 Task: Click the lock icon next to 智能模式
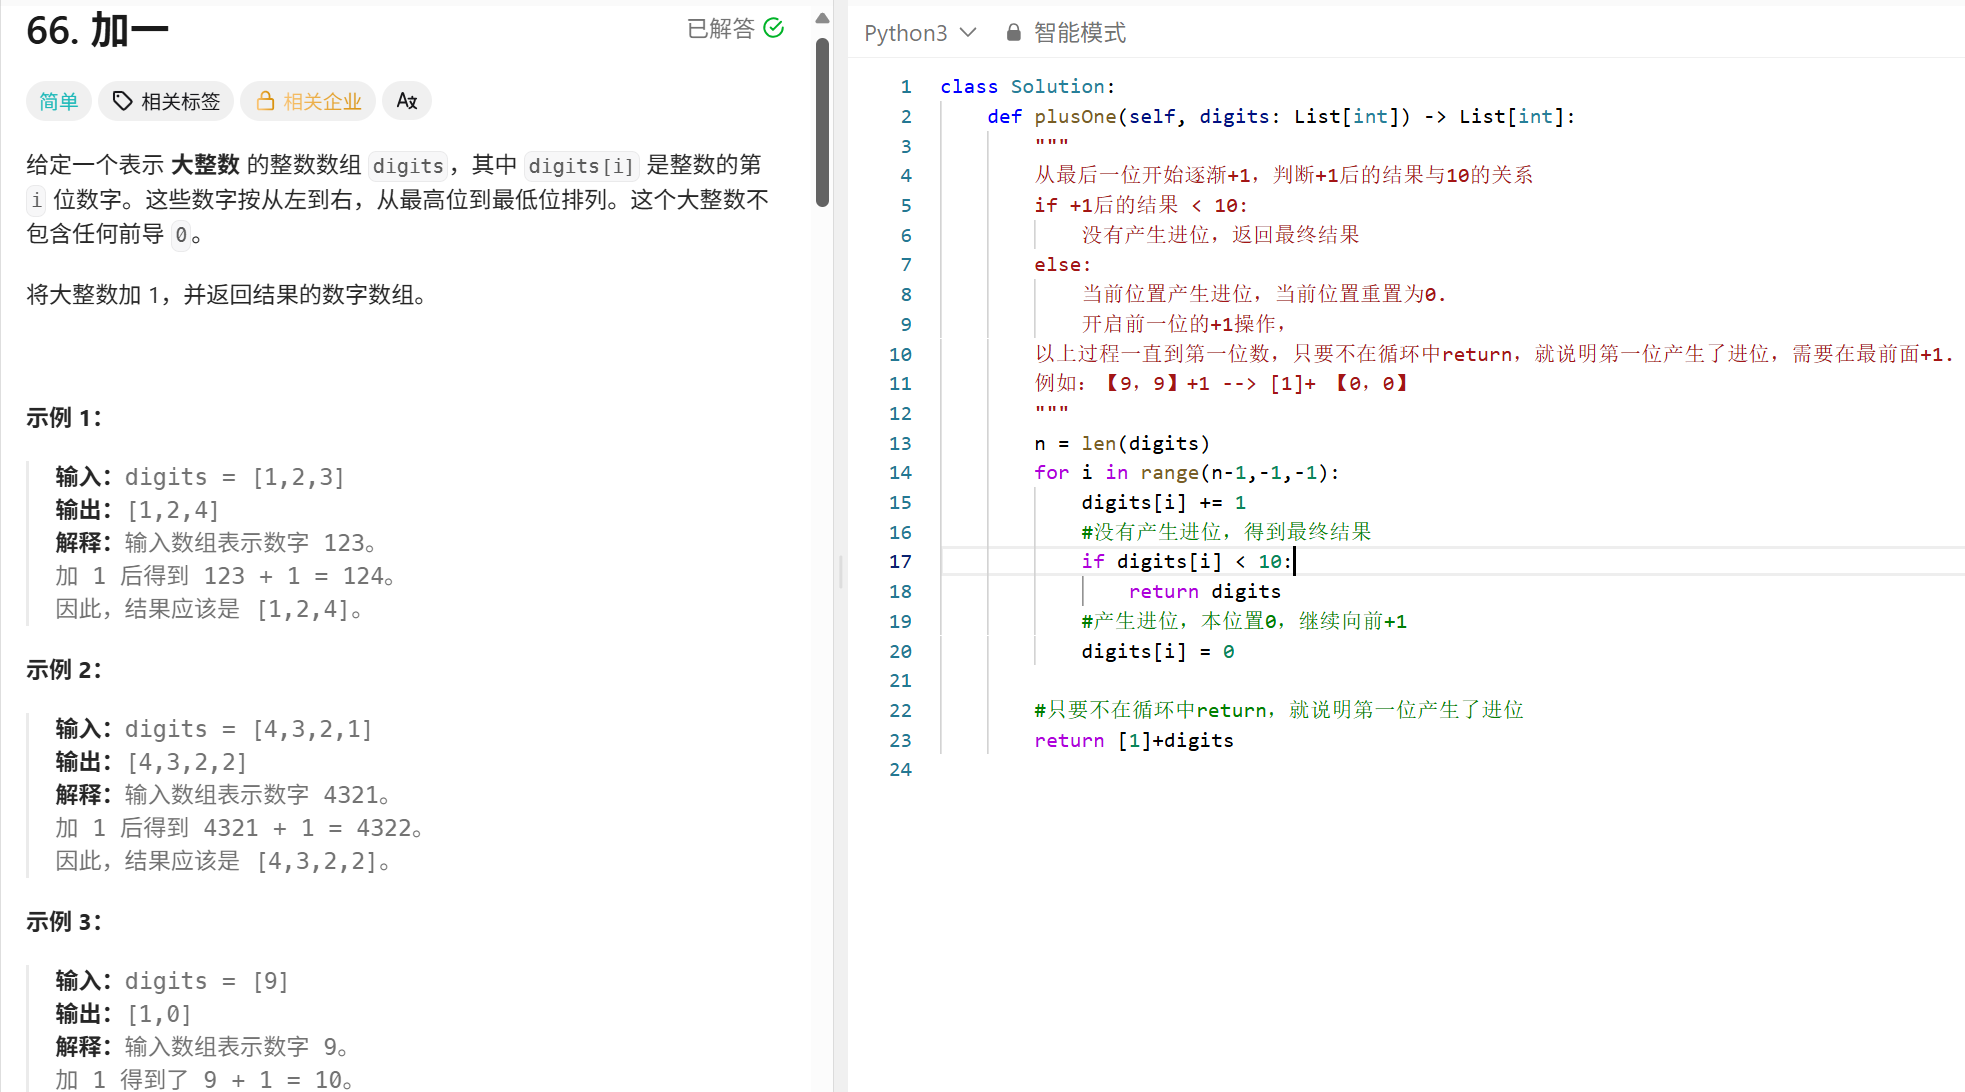point(1012,32)
